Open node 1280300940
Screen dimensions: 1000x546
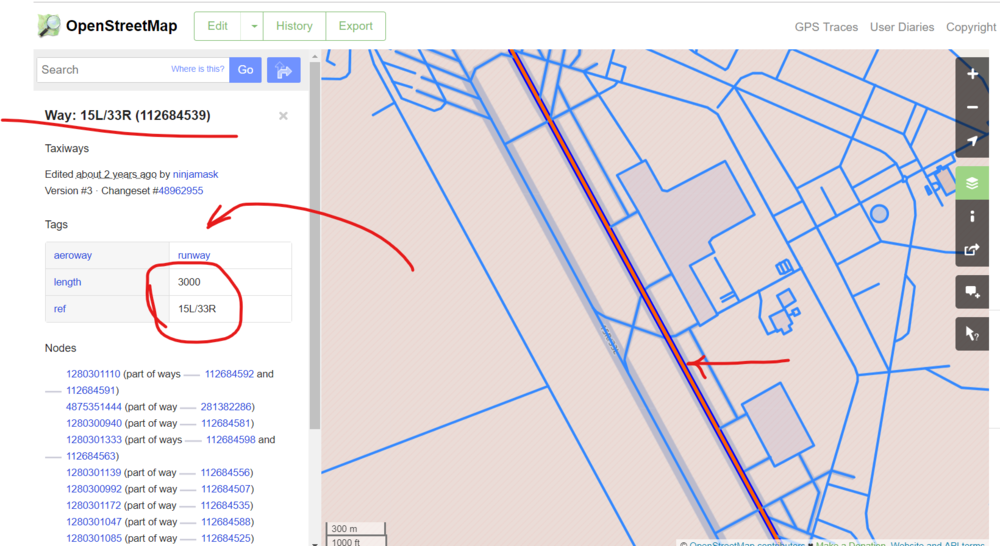point(94,424)
